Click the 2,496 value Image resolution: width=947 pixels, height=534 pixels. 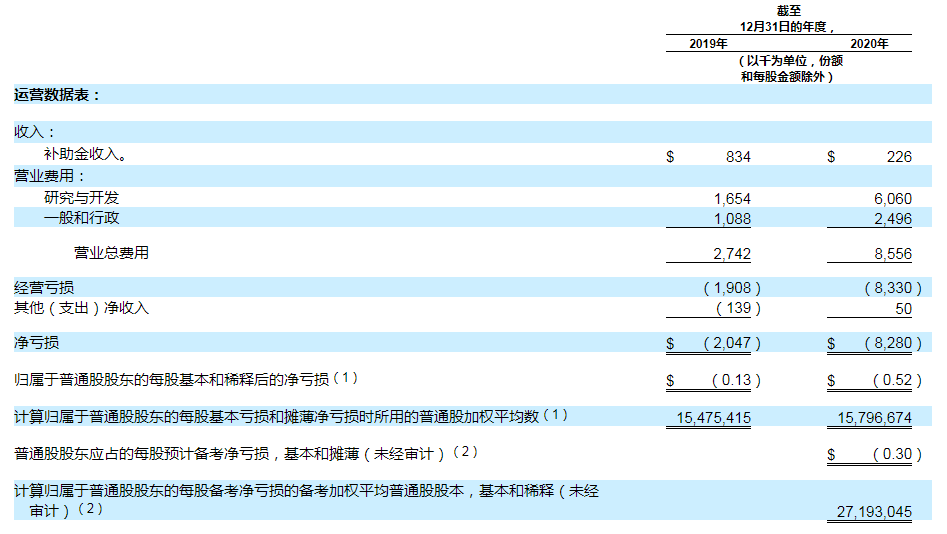[x=893, y=219]
